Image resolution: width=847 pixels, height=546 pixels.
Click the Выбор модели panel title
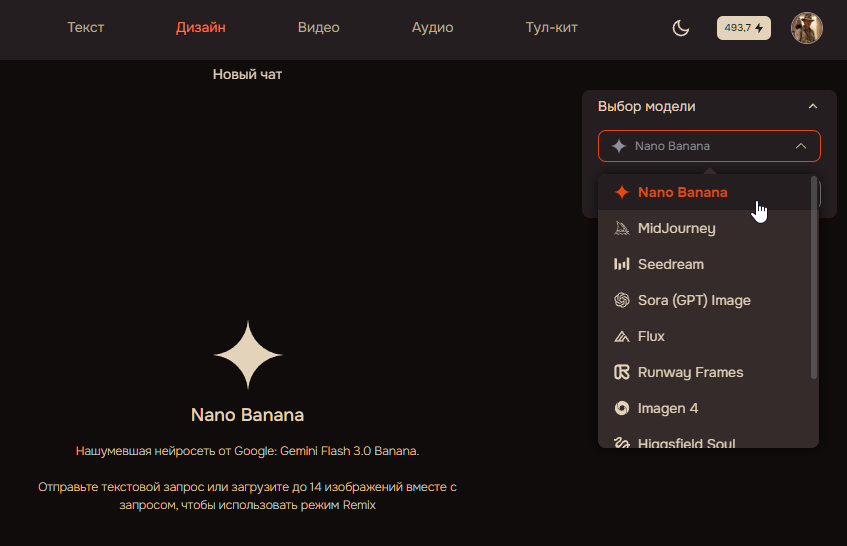pos(647,106)
